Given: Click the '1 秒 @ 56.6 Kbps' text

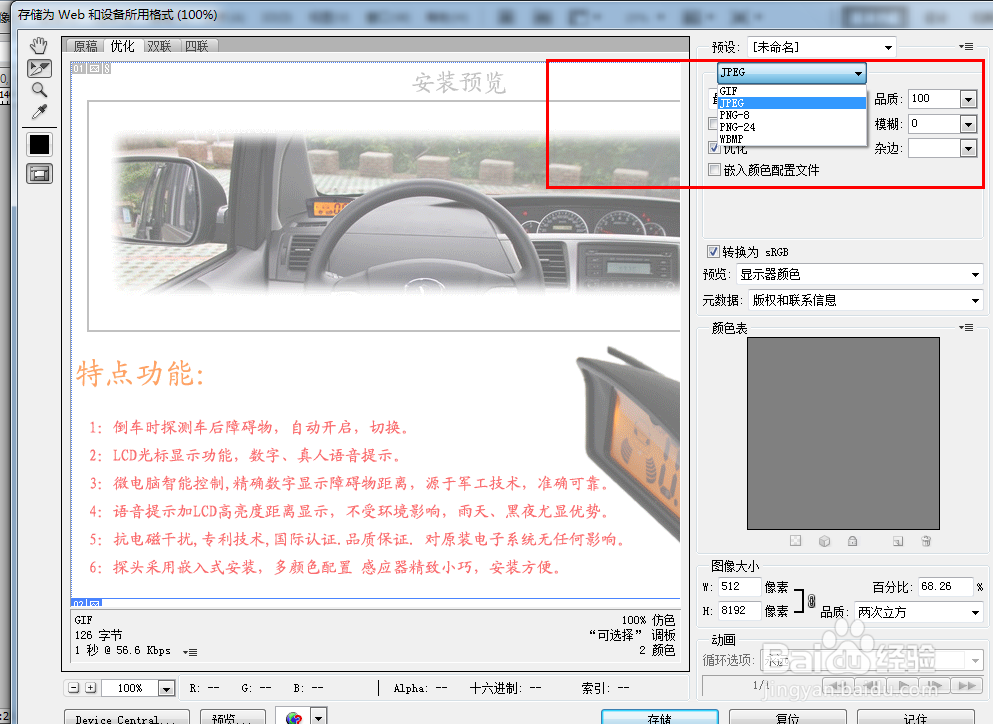Looking at the screenshot, I should coord(122,651).
